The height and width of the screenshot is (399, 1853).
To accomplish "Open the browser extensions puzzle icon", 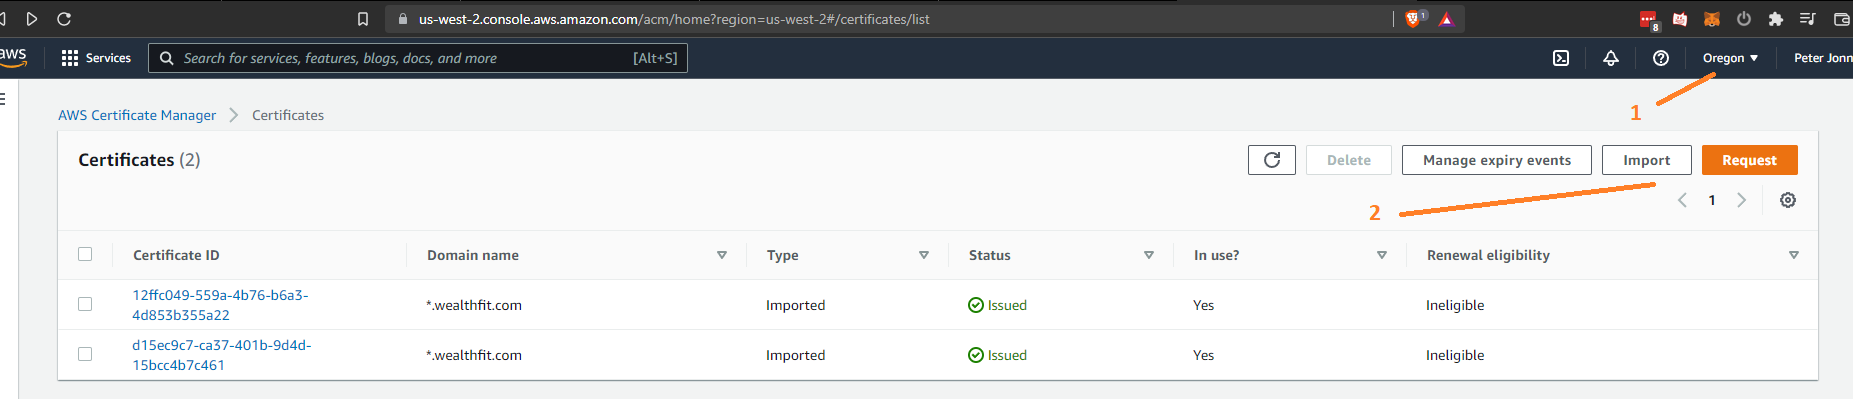I will (x=1776, y=19).
